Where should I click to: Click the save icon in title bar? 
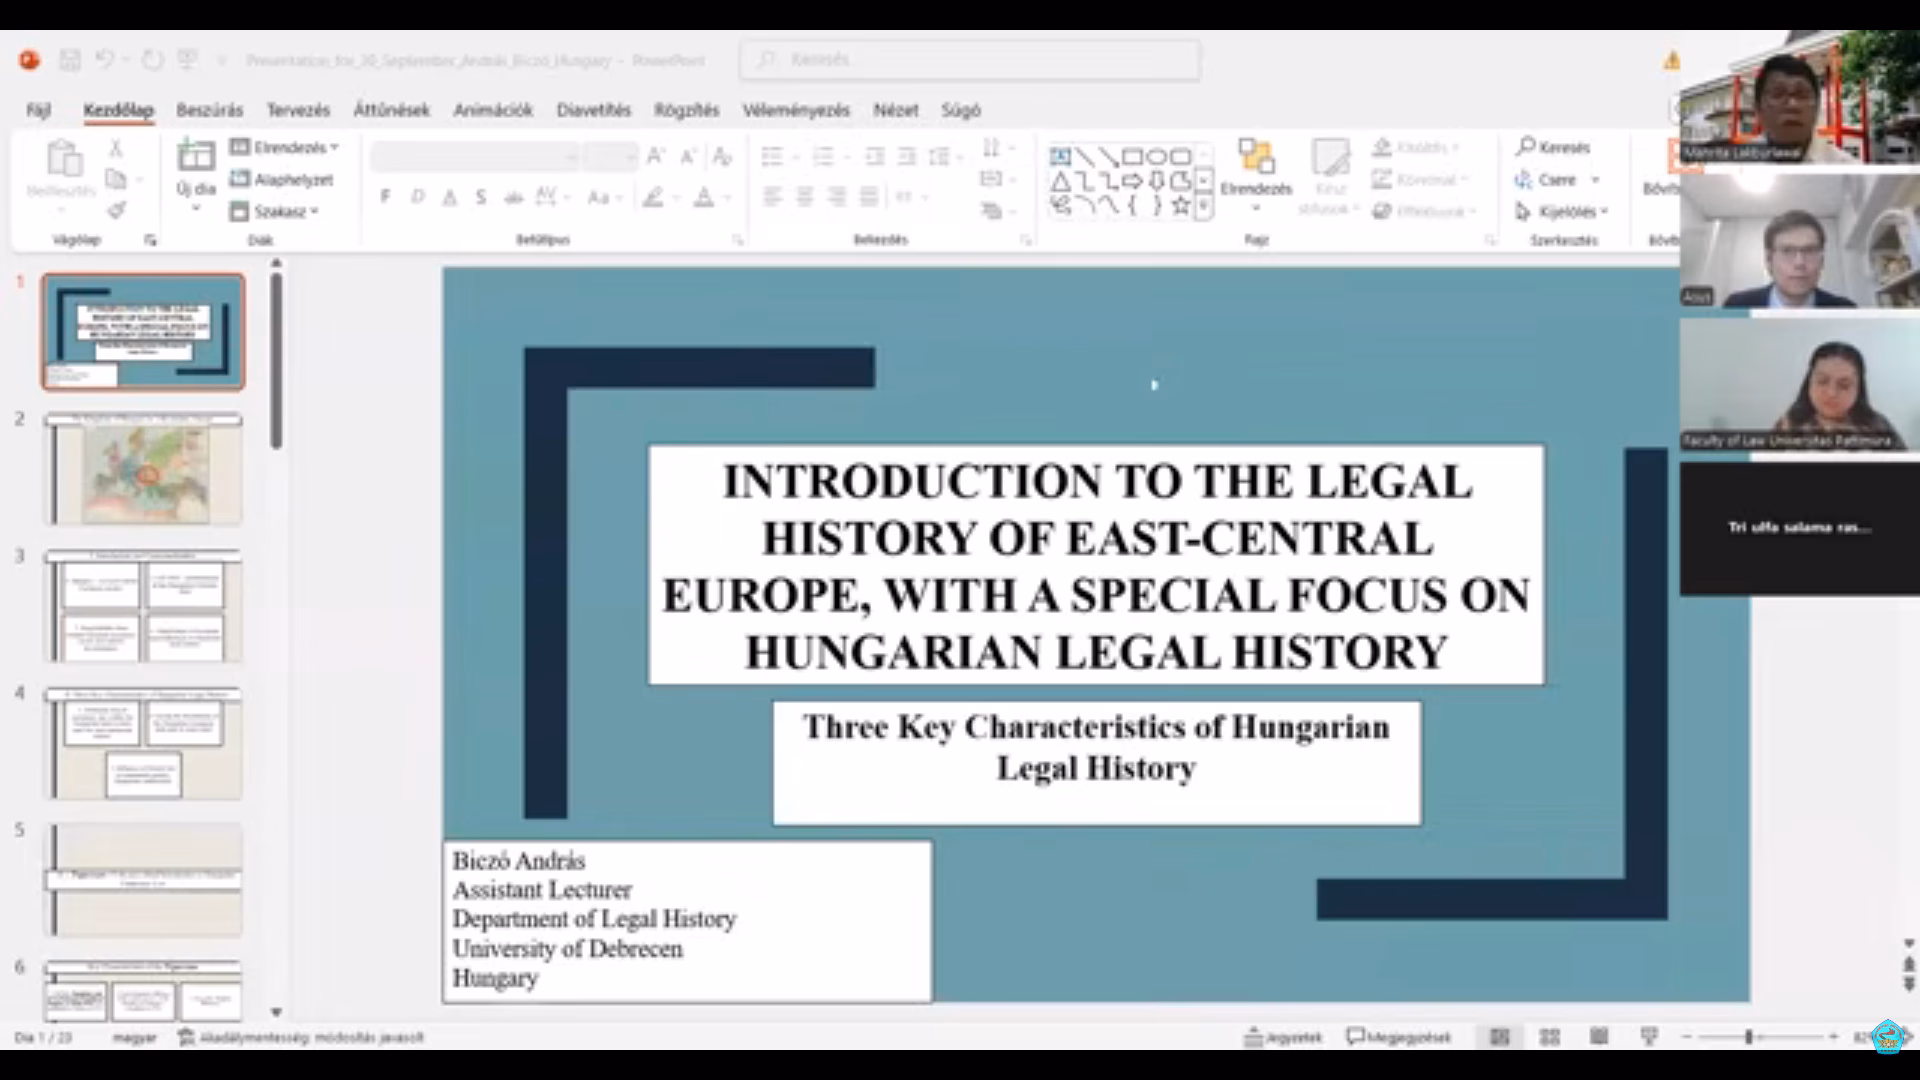click(x=69, y=60)
